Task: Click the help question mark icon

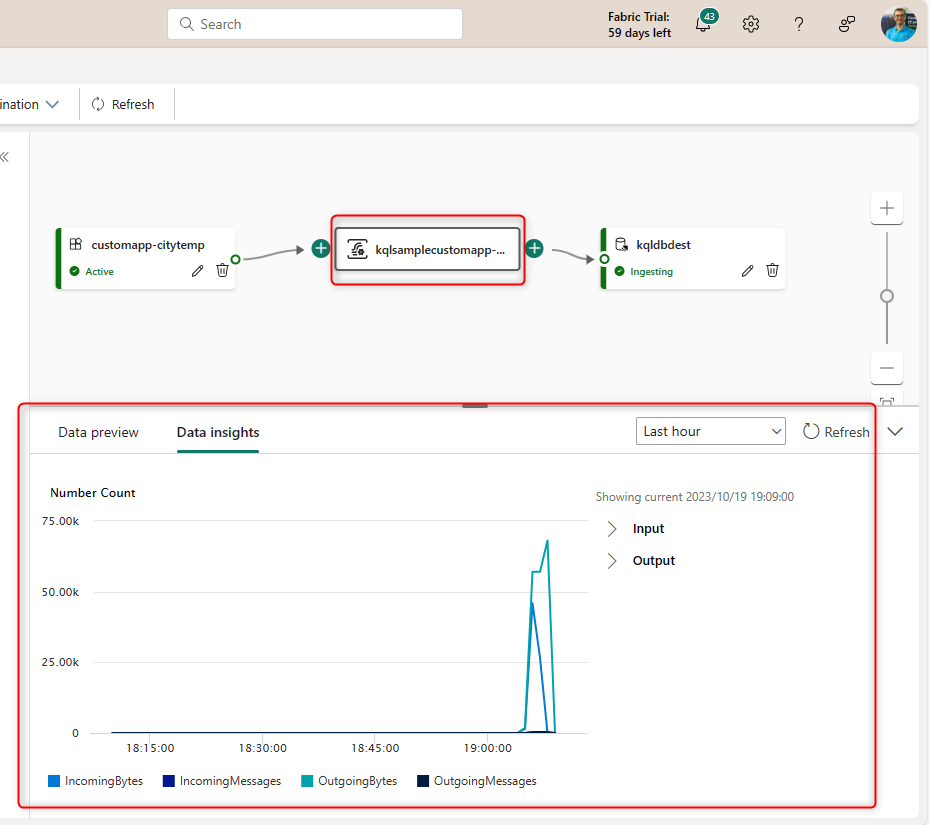Action: tap(799, 25)
